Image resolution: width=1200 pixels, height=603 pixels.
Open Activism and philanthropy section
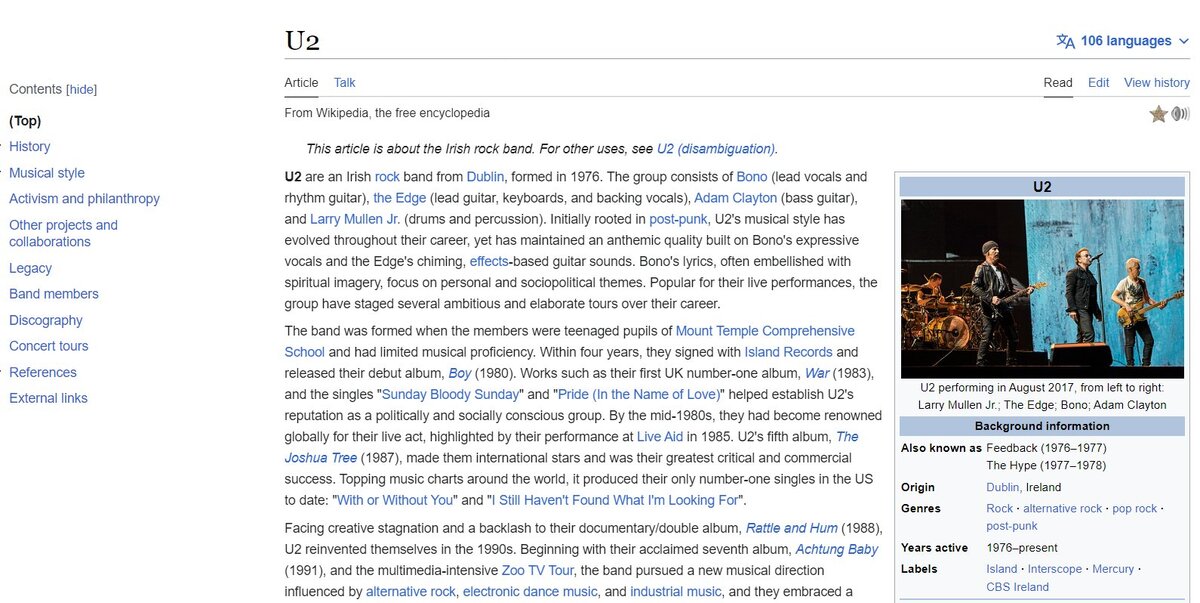pos(84,199)
